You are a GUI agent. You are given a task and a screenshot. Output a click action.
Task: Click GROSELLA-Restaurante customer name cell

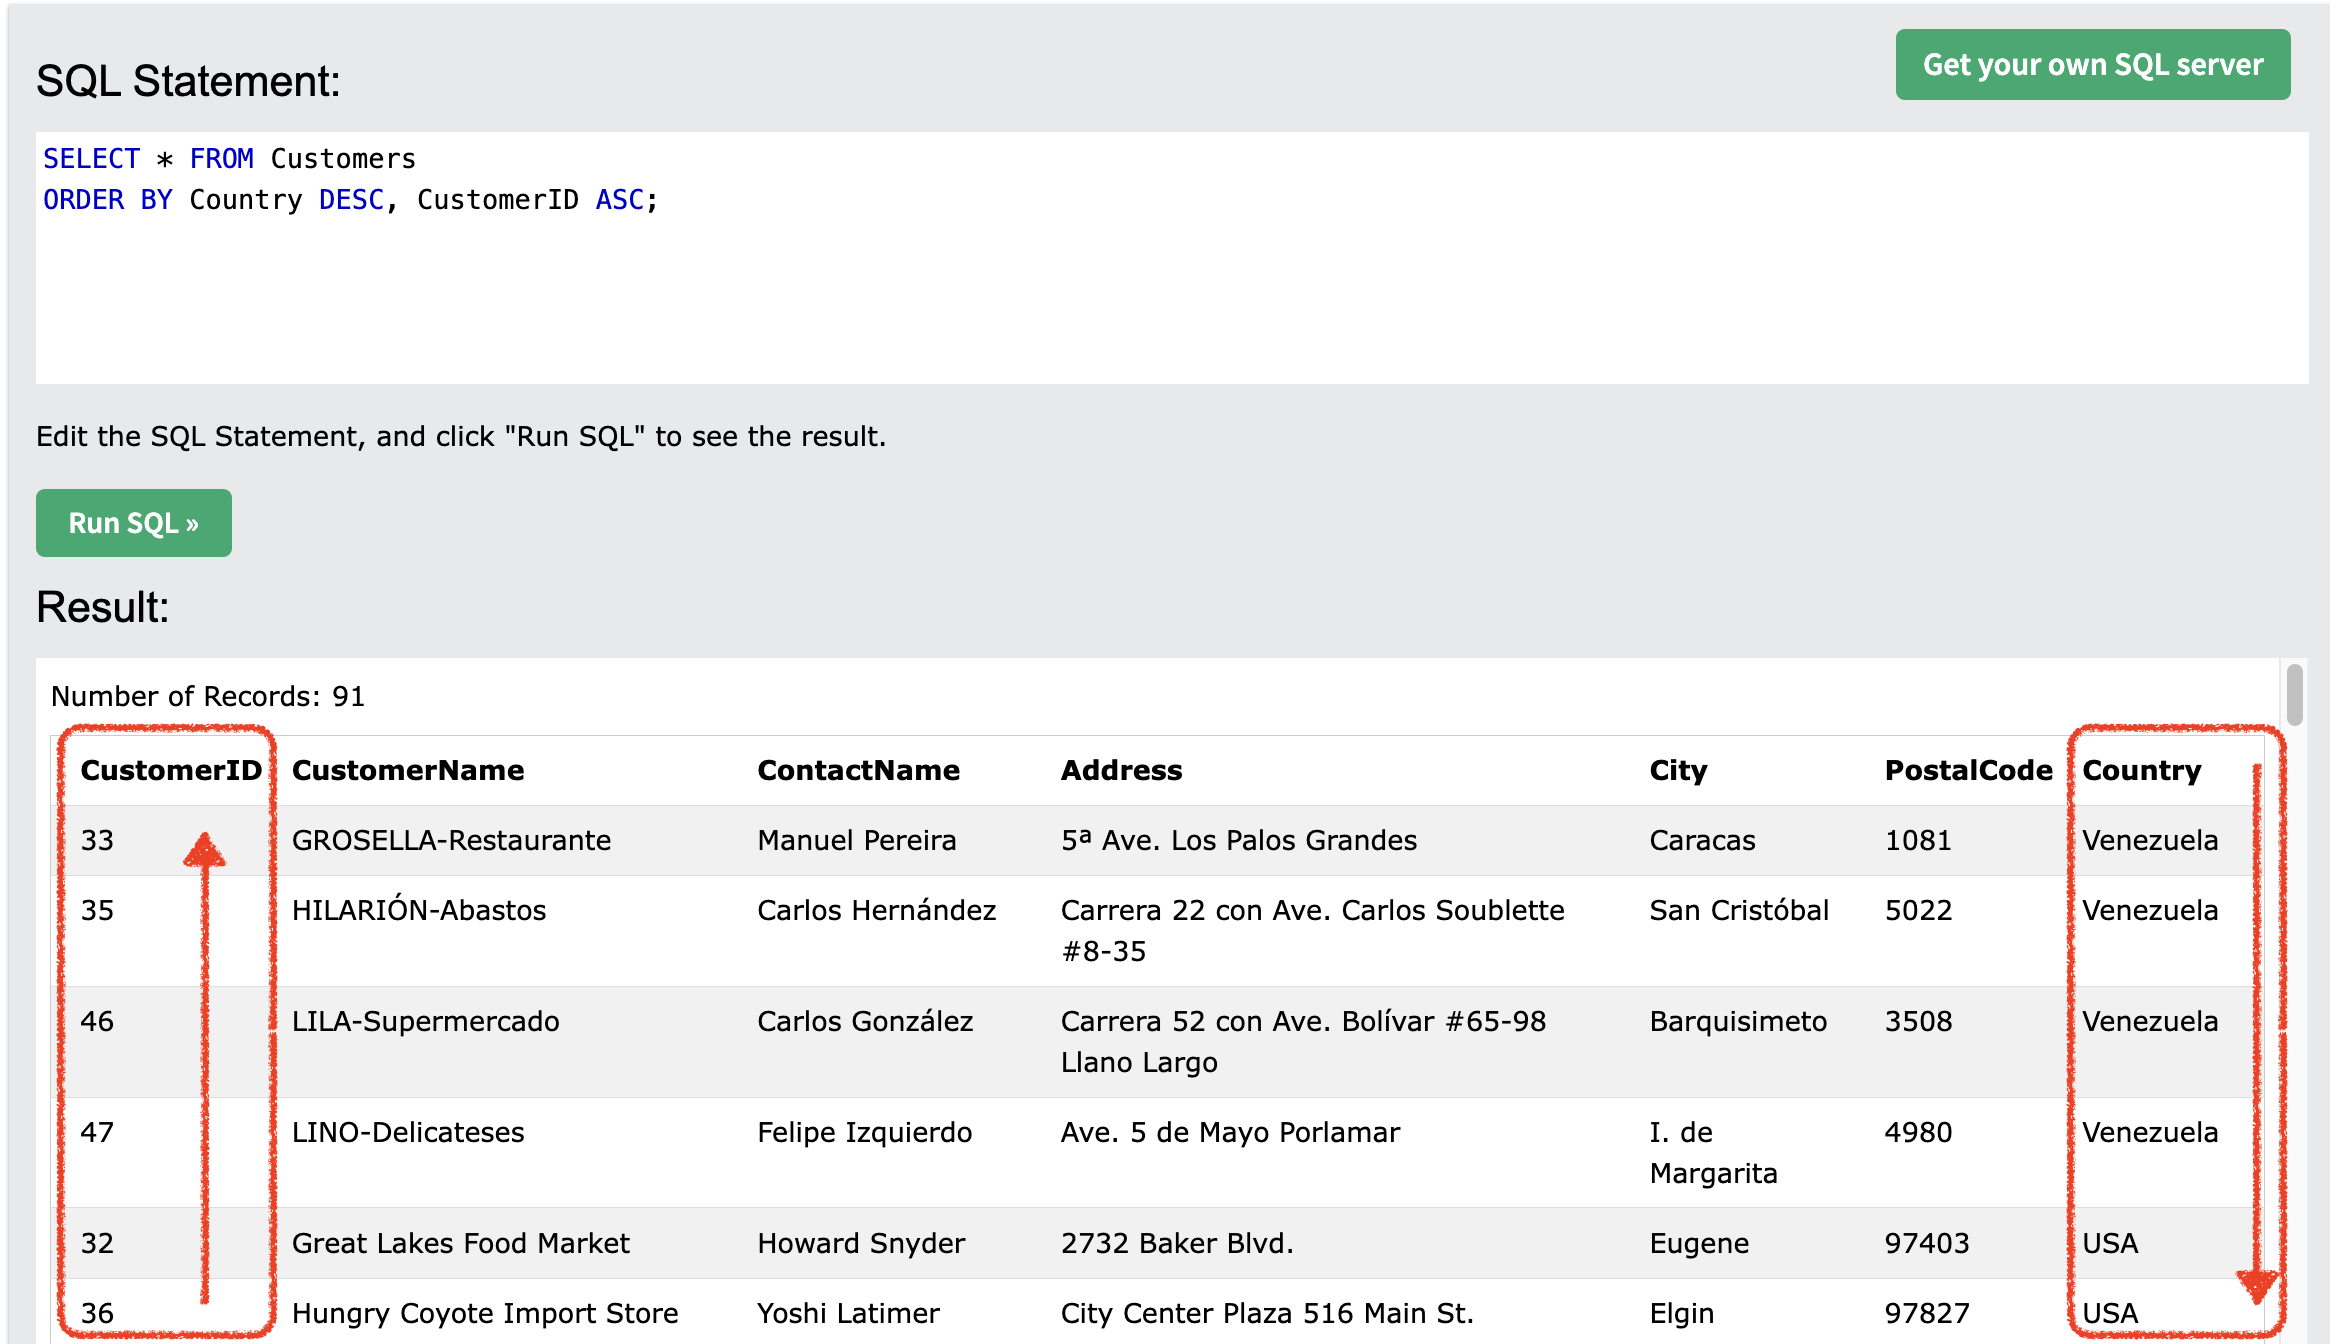coord(451,840)
